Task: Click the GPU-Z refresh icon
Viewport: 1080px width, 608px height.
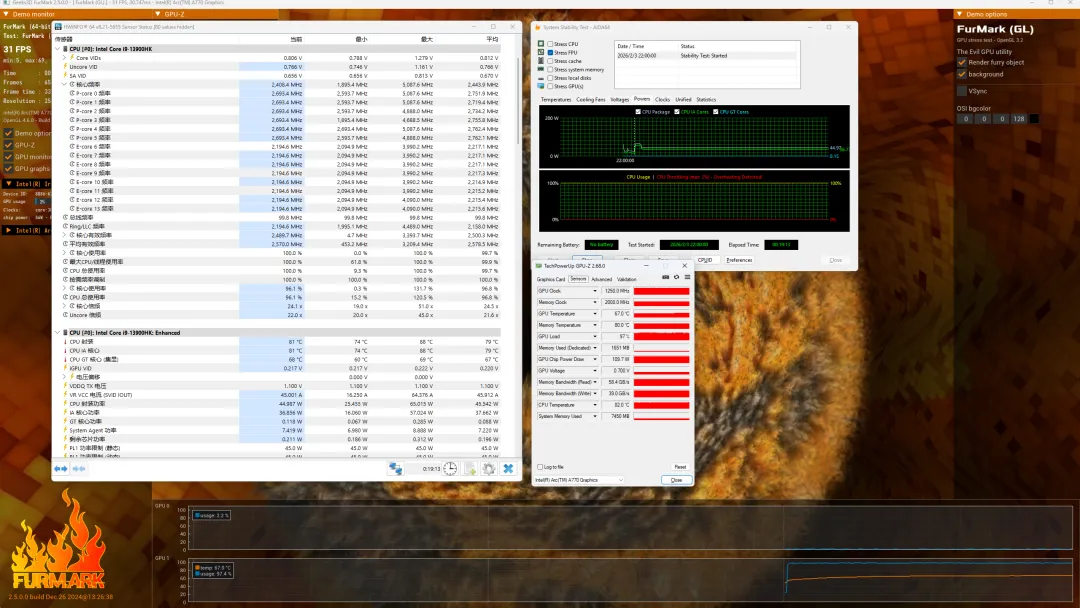Action: [x=676, y=277]
